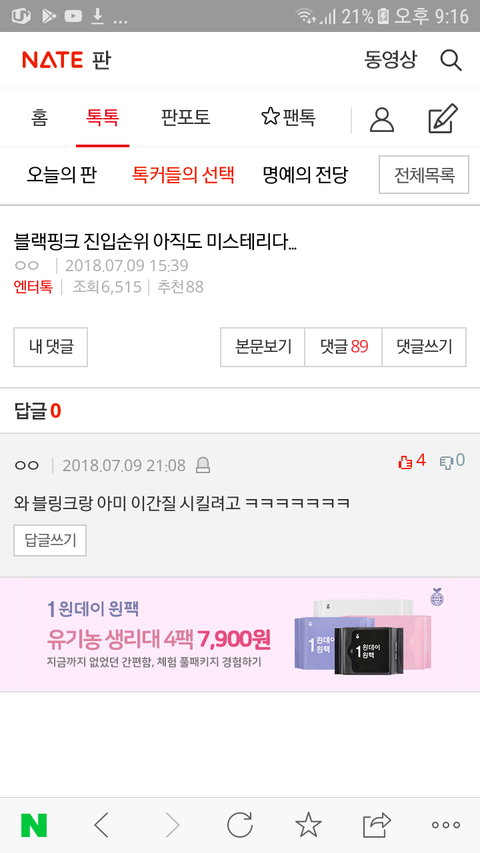Open the 오늘의 판 tab
The height and width of the screenshot is (853, 480).
[61, 175]
